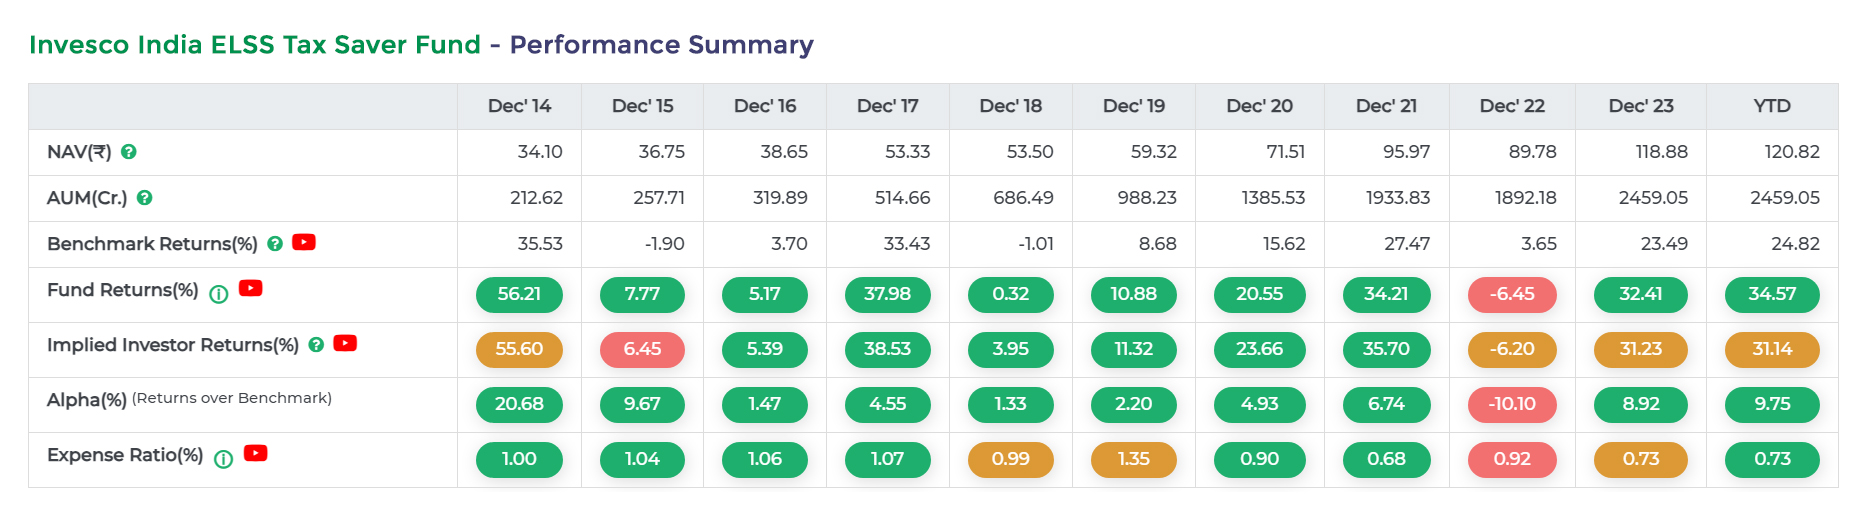Click the help icon for Implied Investor Returns
This screenshot has height=507, width=1872.
point(316,344)
